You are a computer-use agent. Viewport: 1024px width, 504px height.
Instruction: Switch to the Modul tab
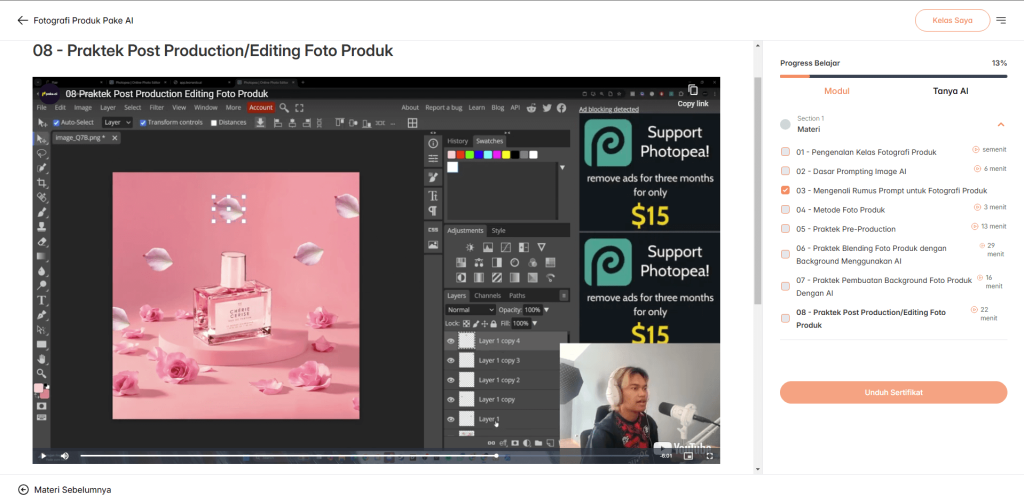837,91
